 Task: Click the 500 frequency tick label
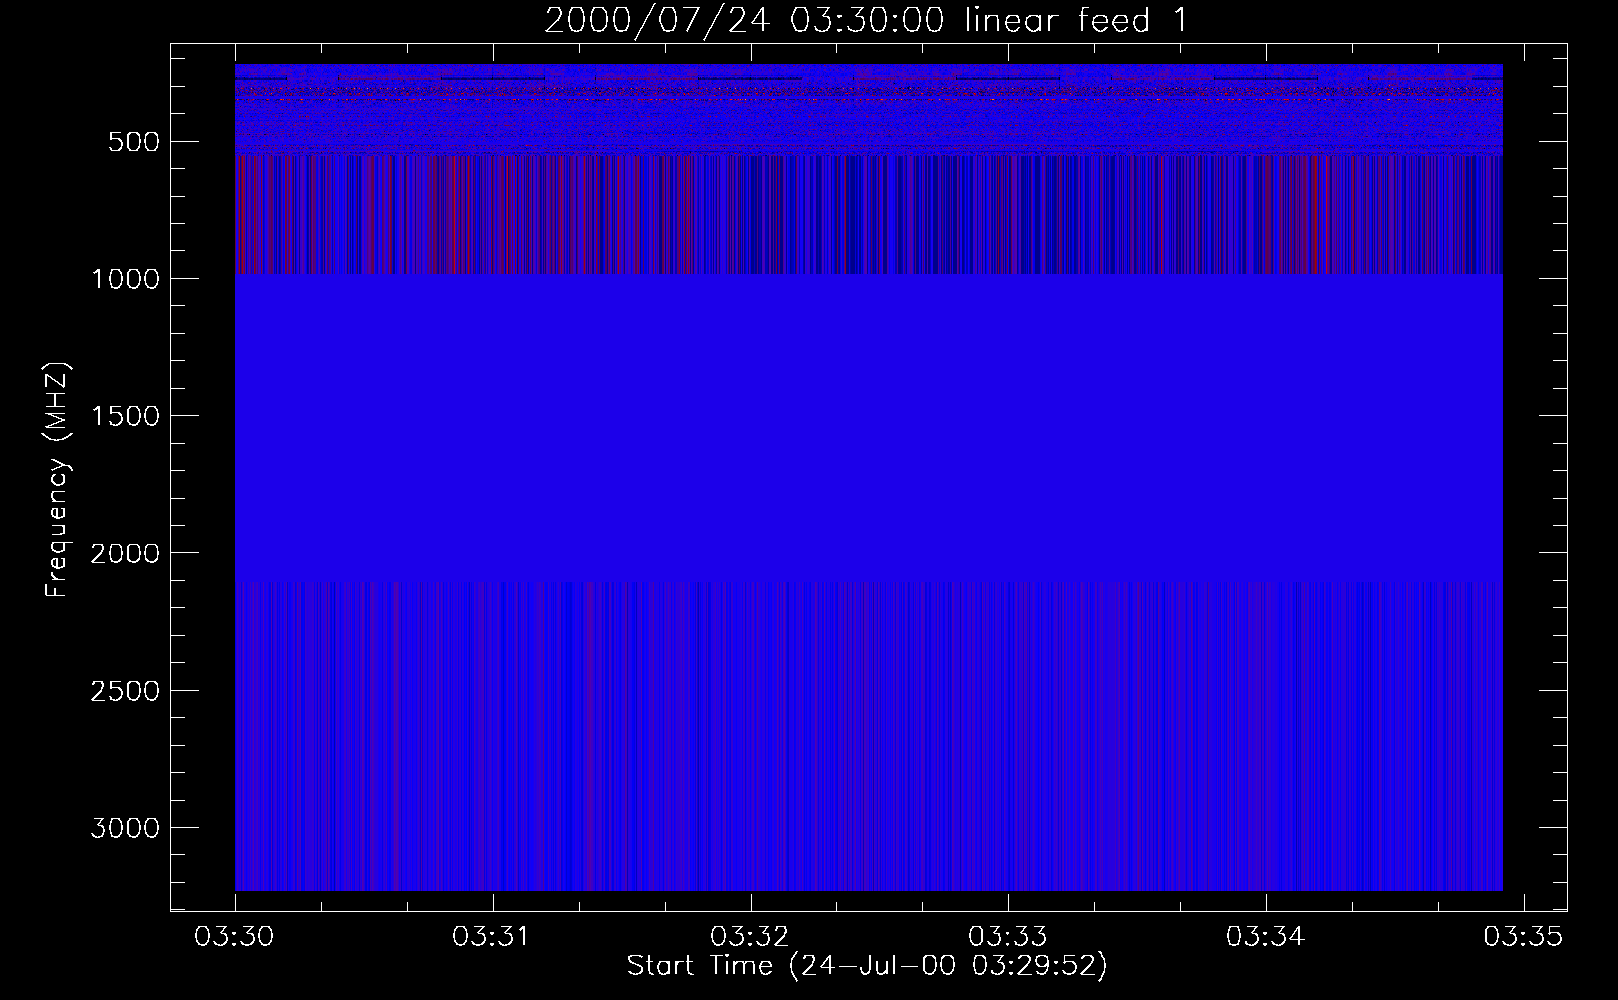(x=134, y=142)
